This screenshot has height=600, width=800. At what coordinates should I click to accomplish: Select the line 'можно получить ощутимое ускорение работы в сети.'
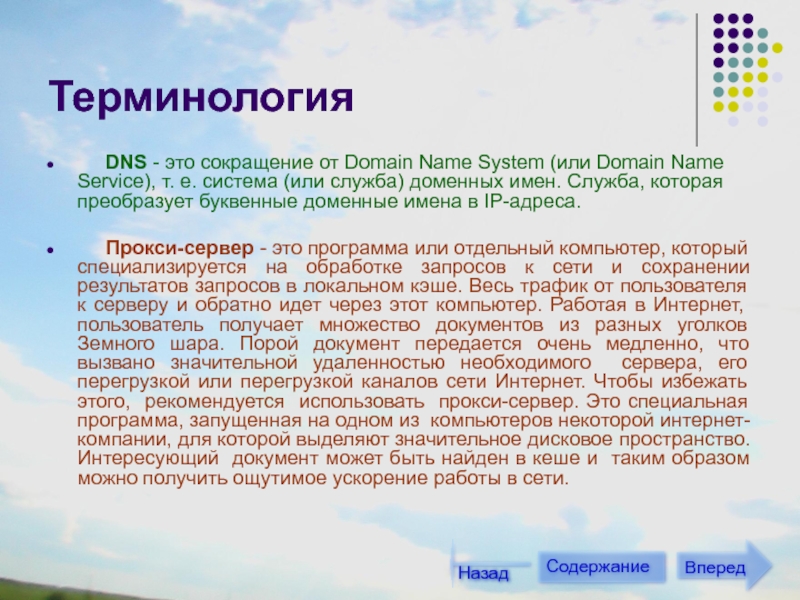pos(323,478)
